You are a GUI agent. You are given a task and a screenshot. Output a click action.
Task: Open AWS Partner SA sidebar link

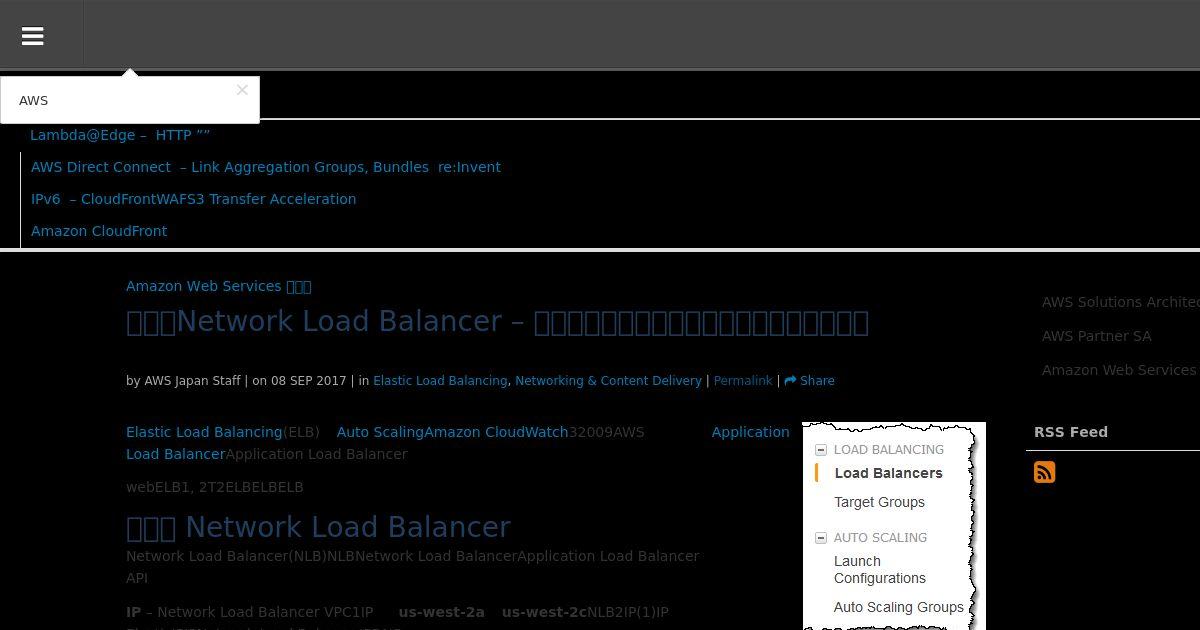[x=1096, y=336]
